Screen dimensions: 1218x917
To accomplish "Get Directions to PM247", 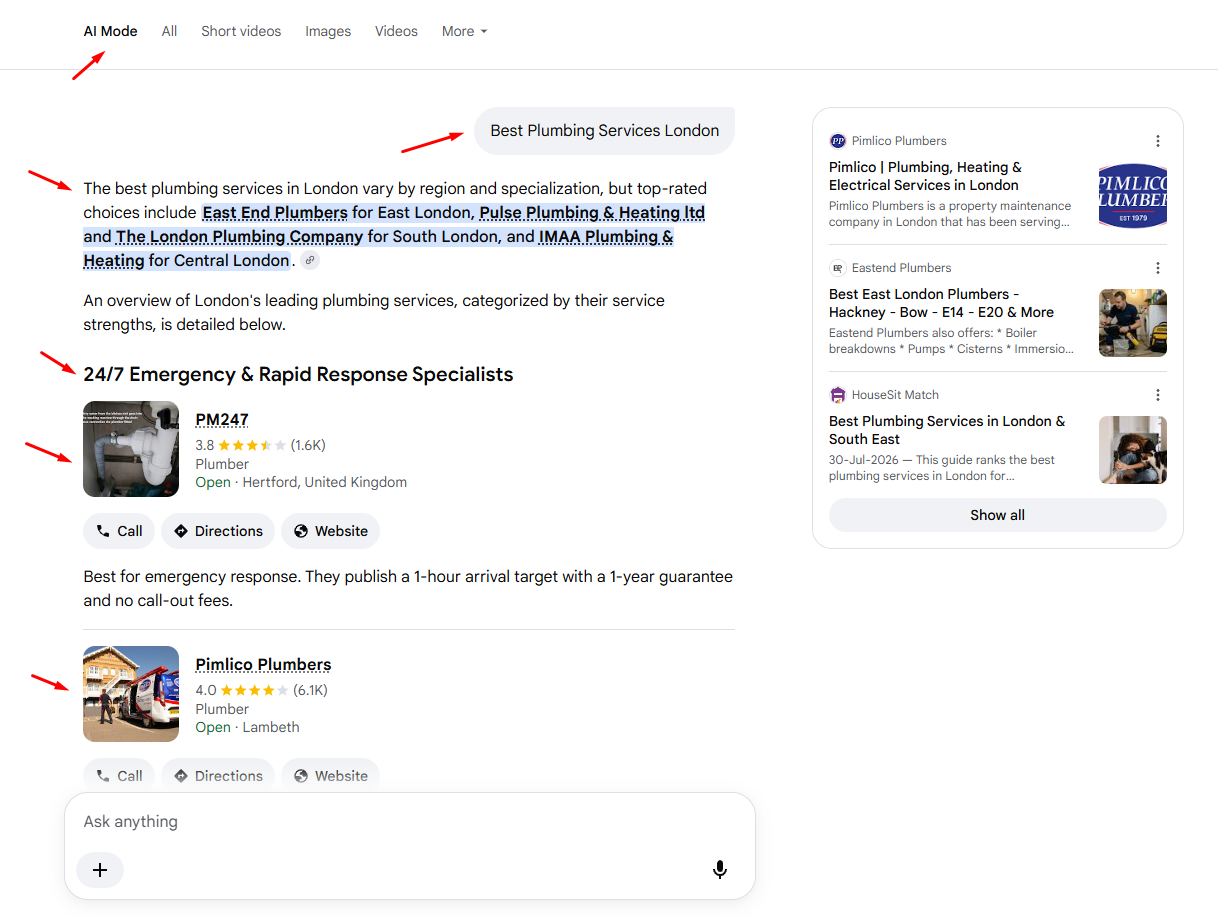I will pos(218,531).
